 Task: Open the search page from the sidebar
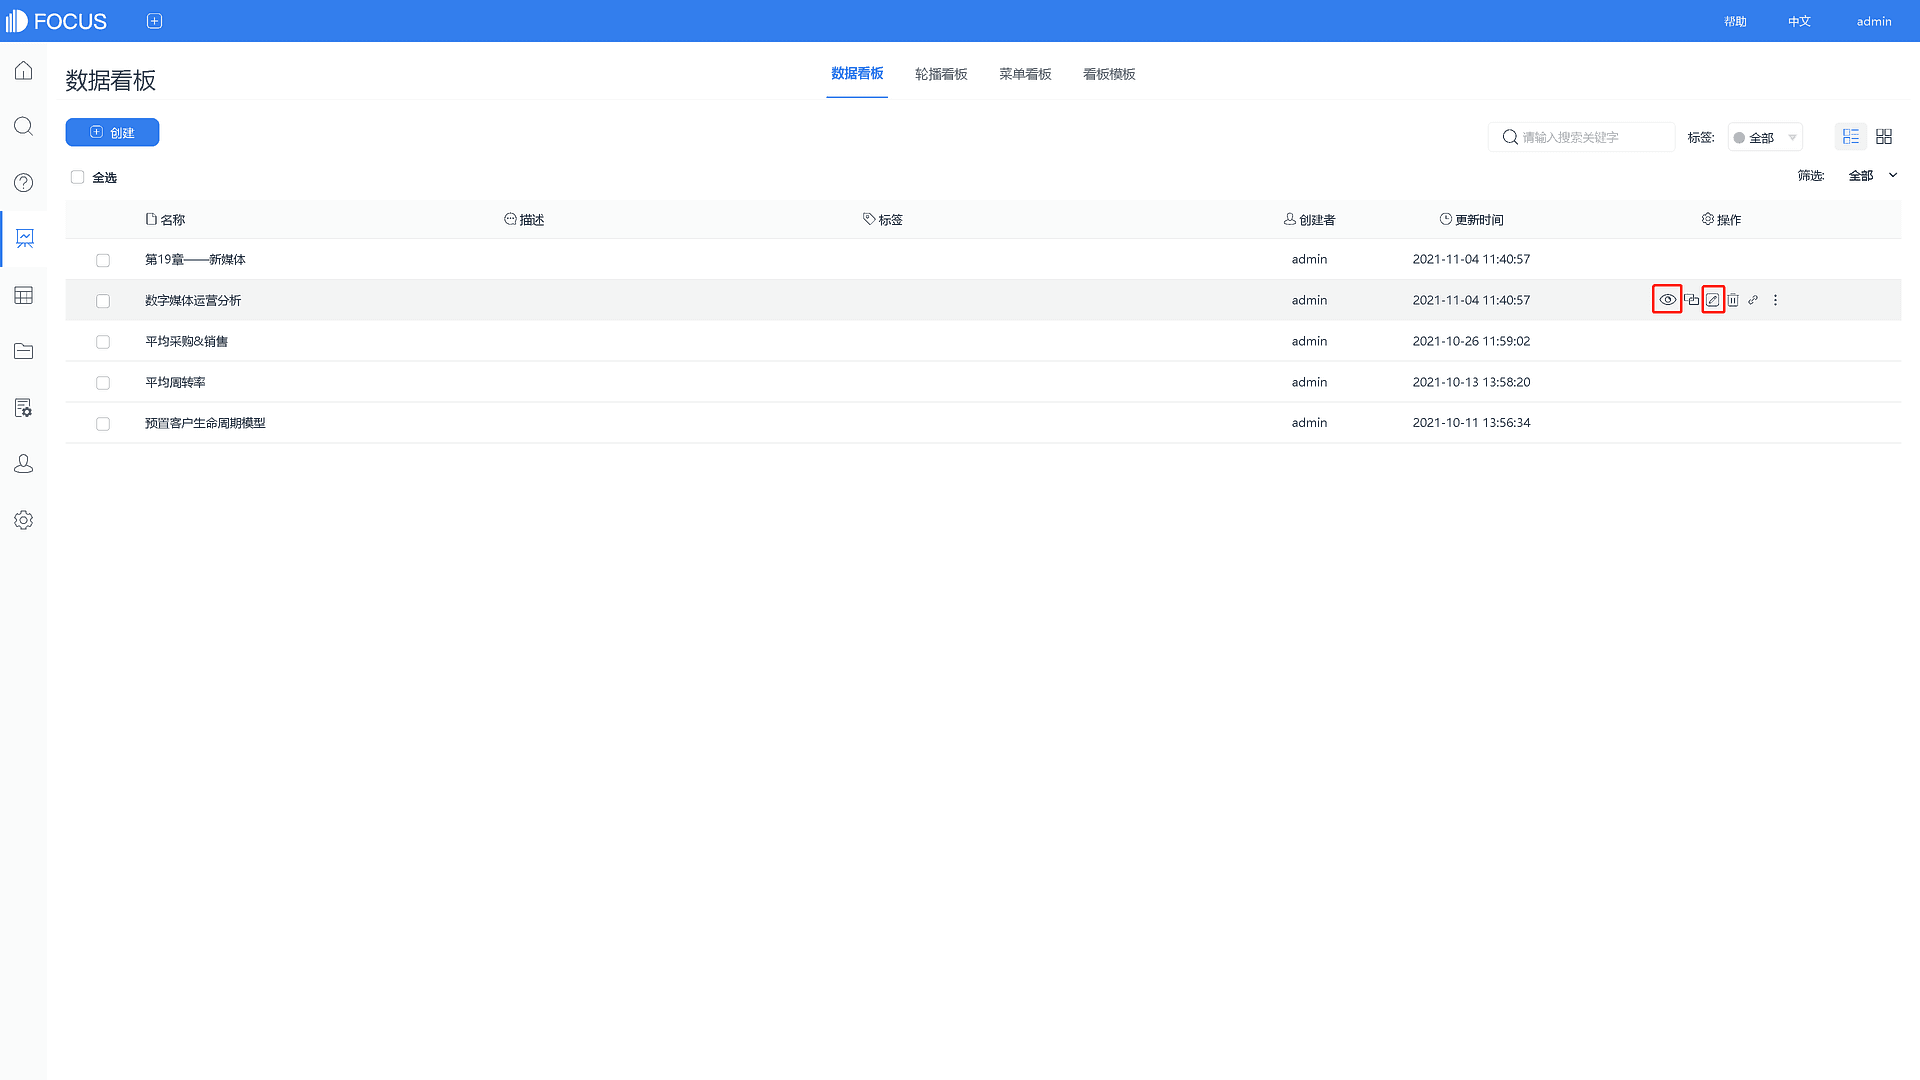pyautogui.click(x=24, y=126)
